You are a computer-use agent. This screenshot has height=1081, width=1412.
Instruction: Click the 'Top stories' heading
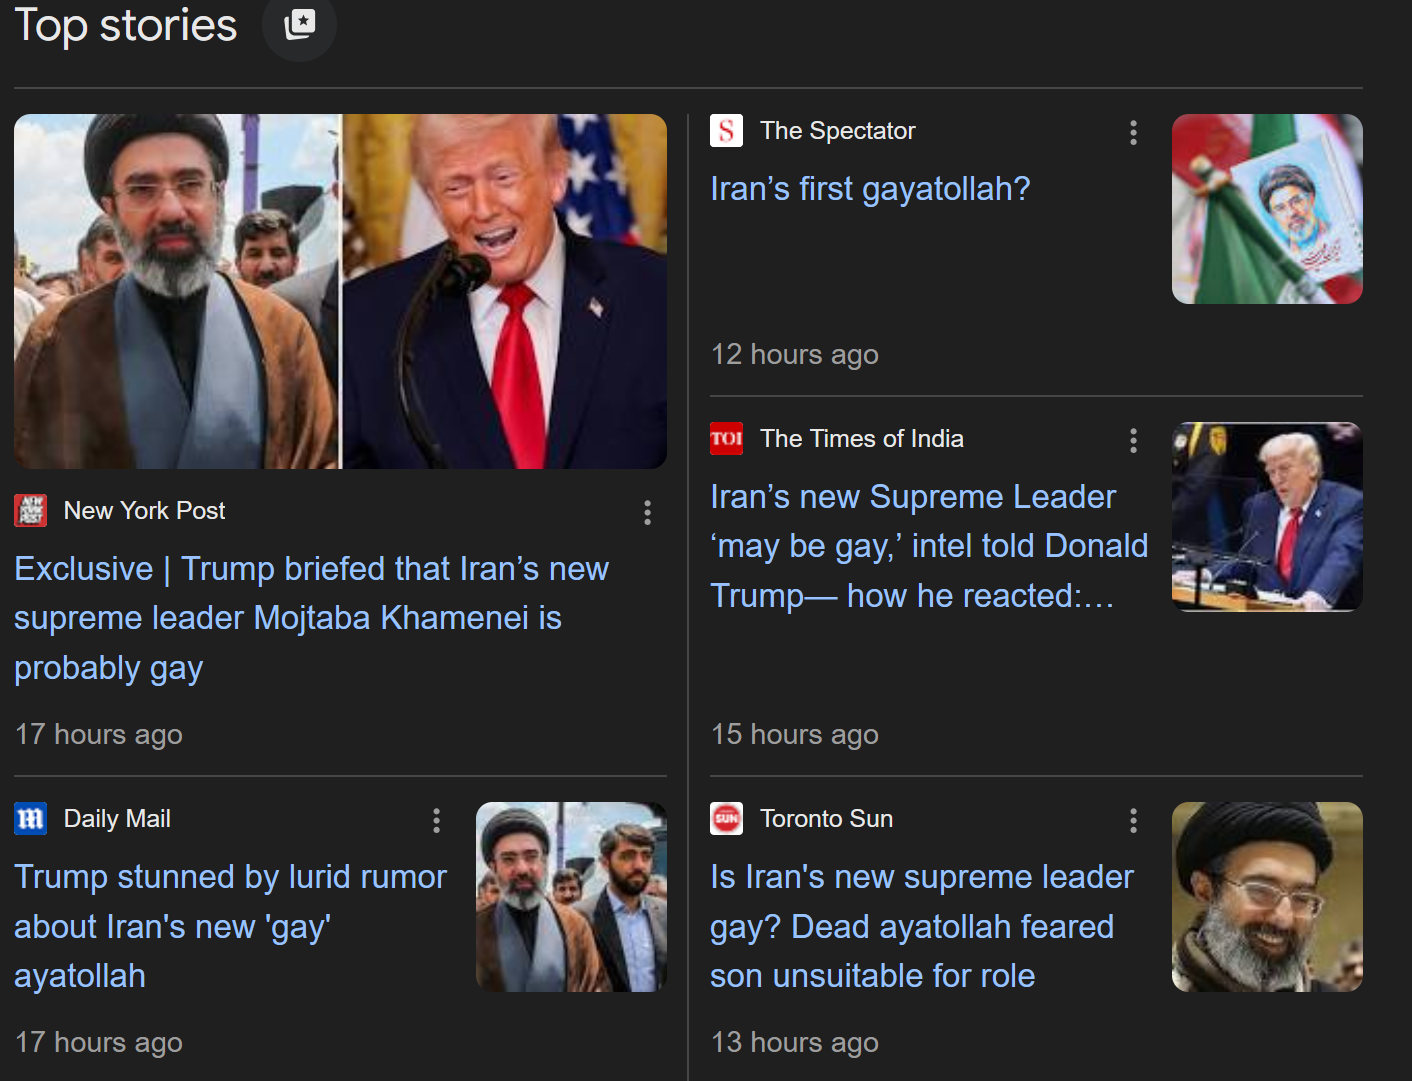coord(126,25)
